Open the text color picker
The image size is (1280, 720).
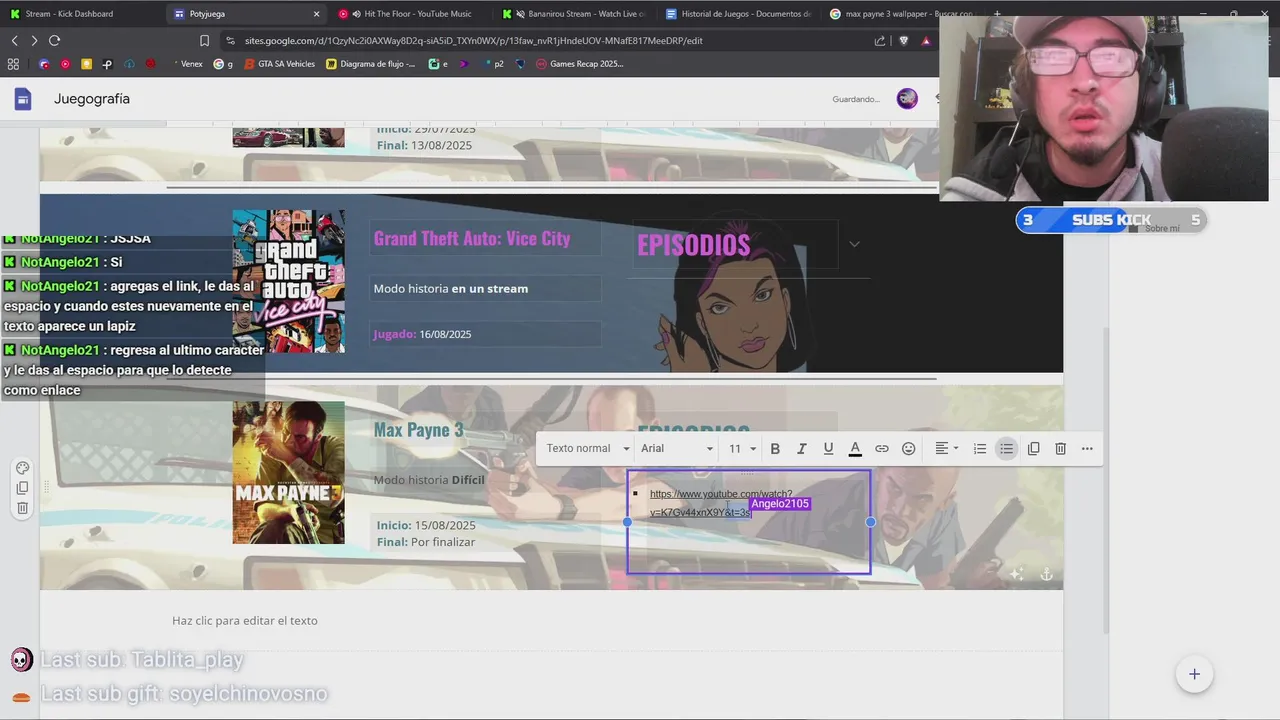coord(855,449)
